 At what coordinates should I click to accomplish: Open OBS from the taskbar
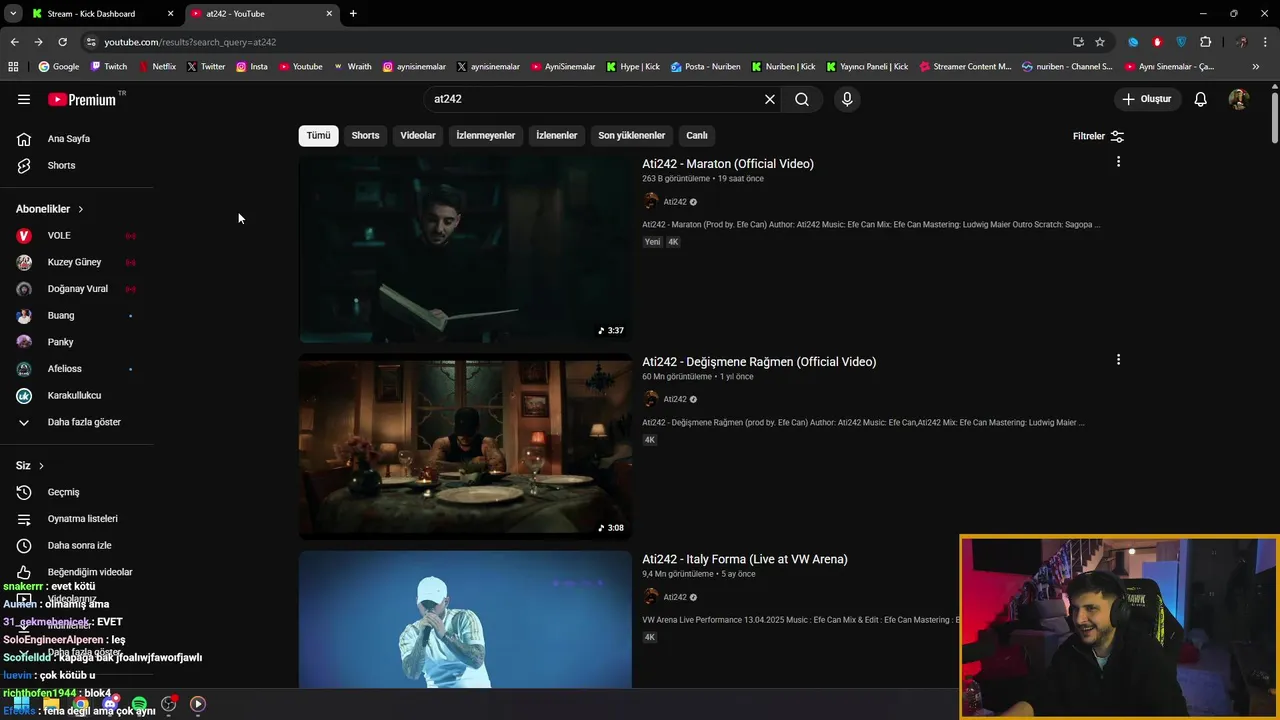coord(169,704)
